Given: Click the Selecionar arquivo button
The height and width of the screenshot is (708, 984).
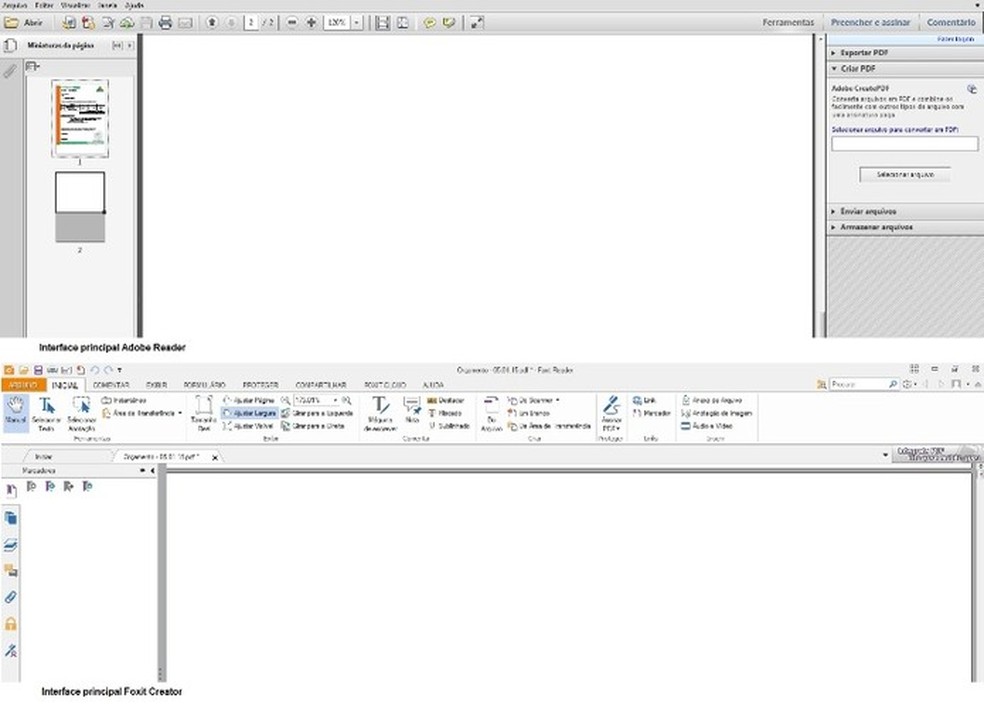Looking at the screenshot, I should [905, 174].
